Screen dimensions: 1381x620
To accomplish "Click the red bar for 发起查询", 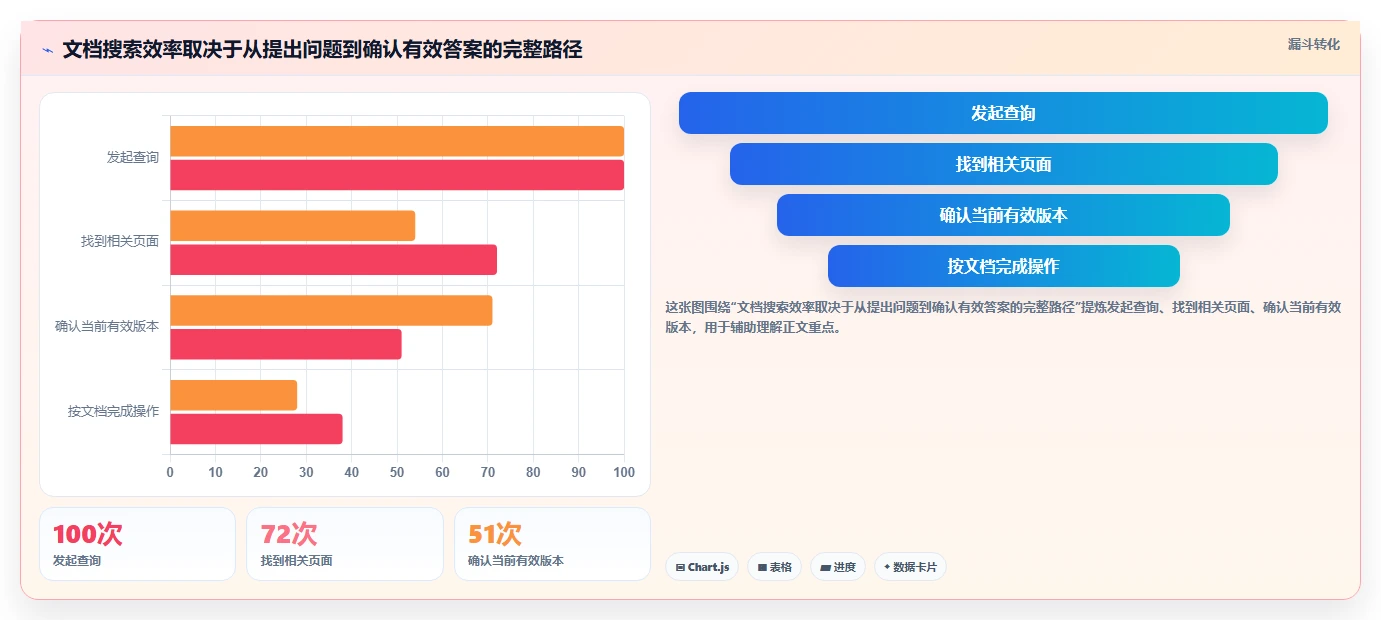I will point(397,175).
